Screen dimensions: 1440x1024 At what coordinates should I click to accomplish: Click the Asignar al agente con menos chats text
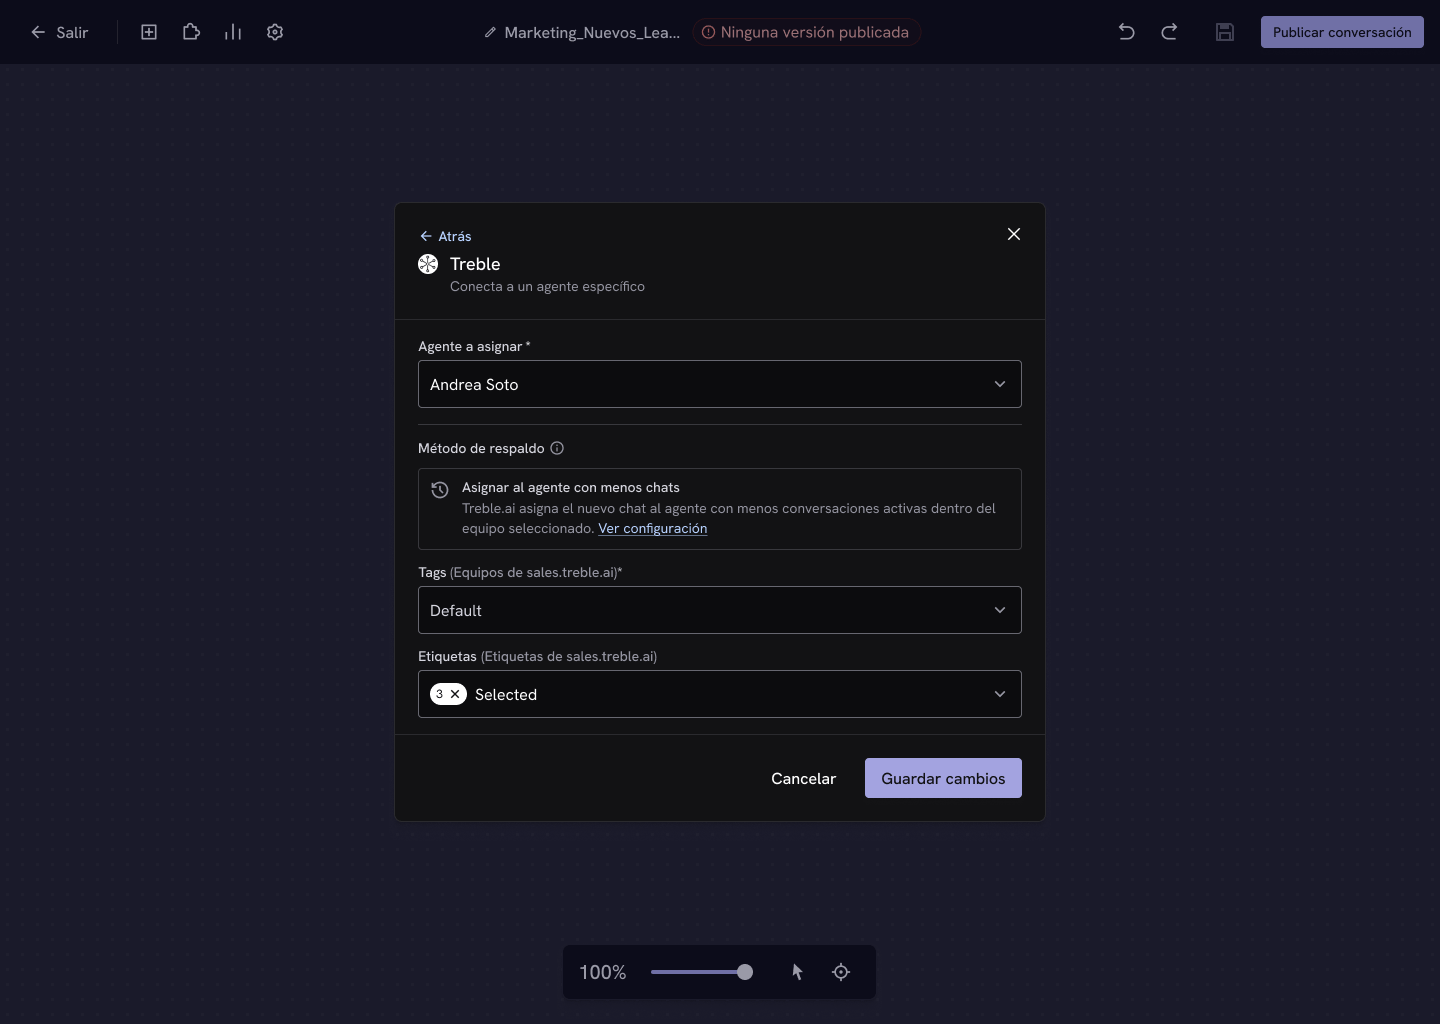click(571, 487)
